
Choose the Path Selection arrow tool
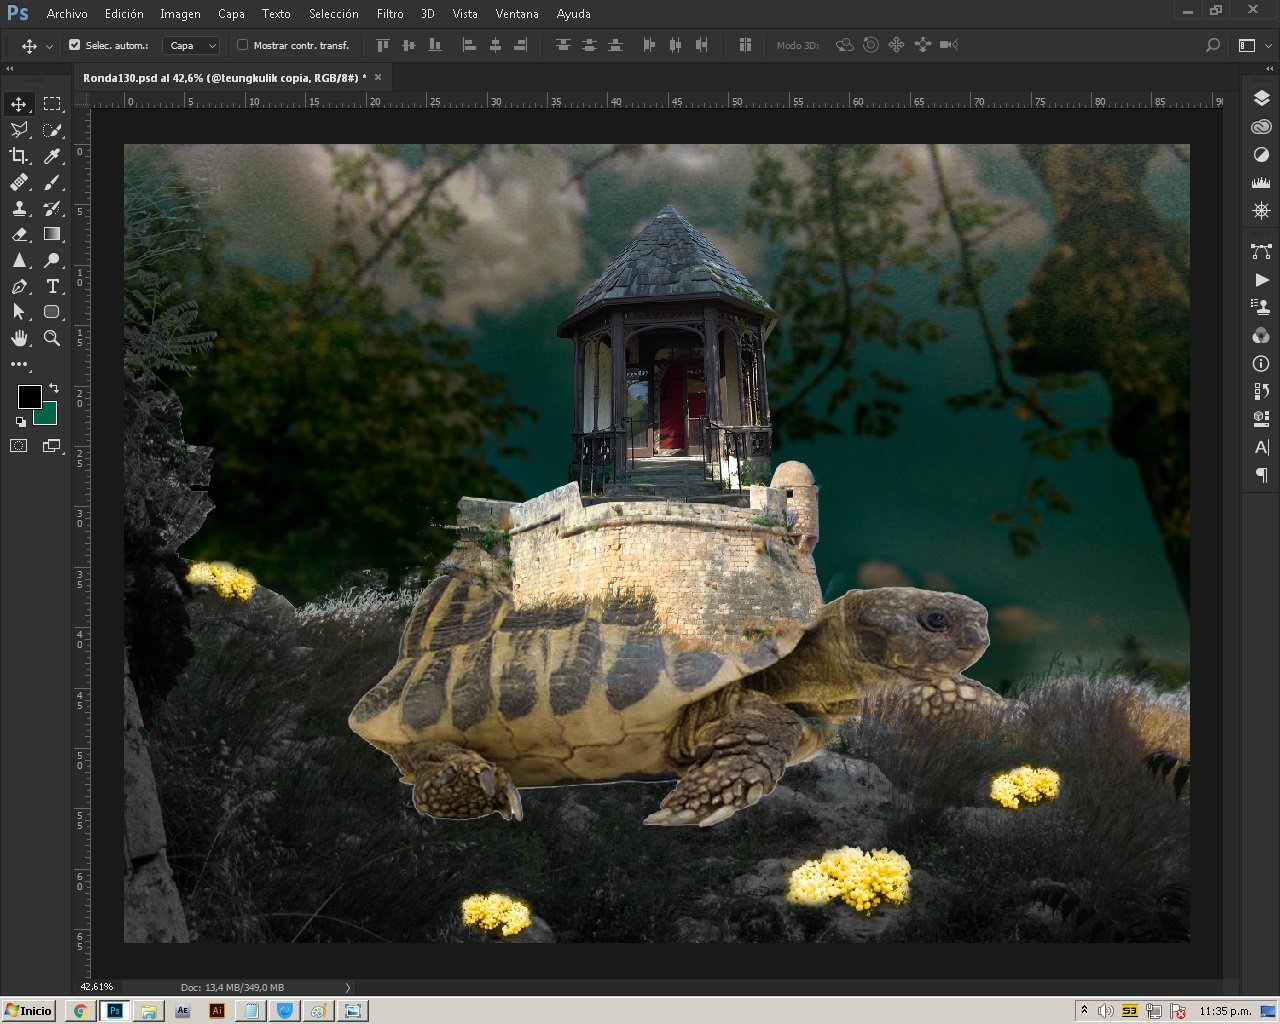(19, 312)
